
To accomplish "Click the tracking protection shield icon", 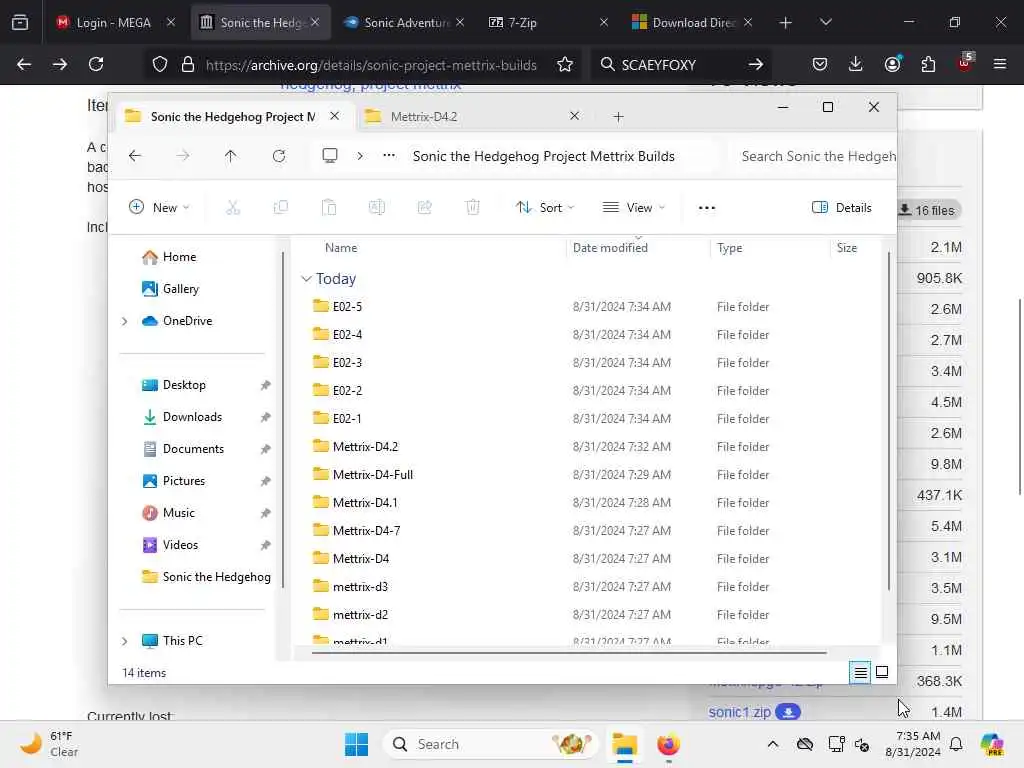I will pyautogui.click(x=160, y=64).
